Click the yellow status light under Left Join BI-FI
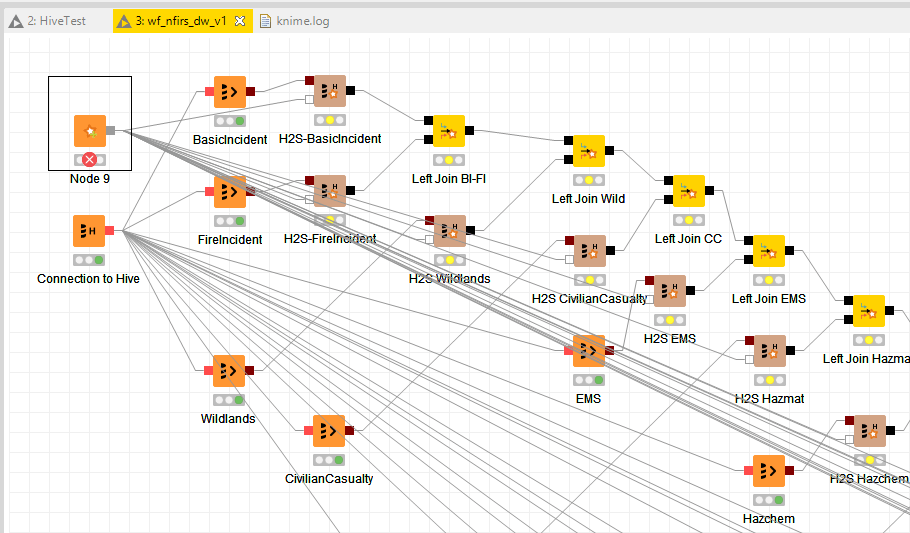 pos(449,160)
